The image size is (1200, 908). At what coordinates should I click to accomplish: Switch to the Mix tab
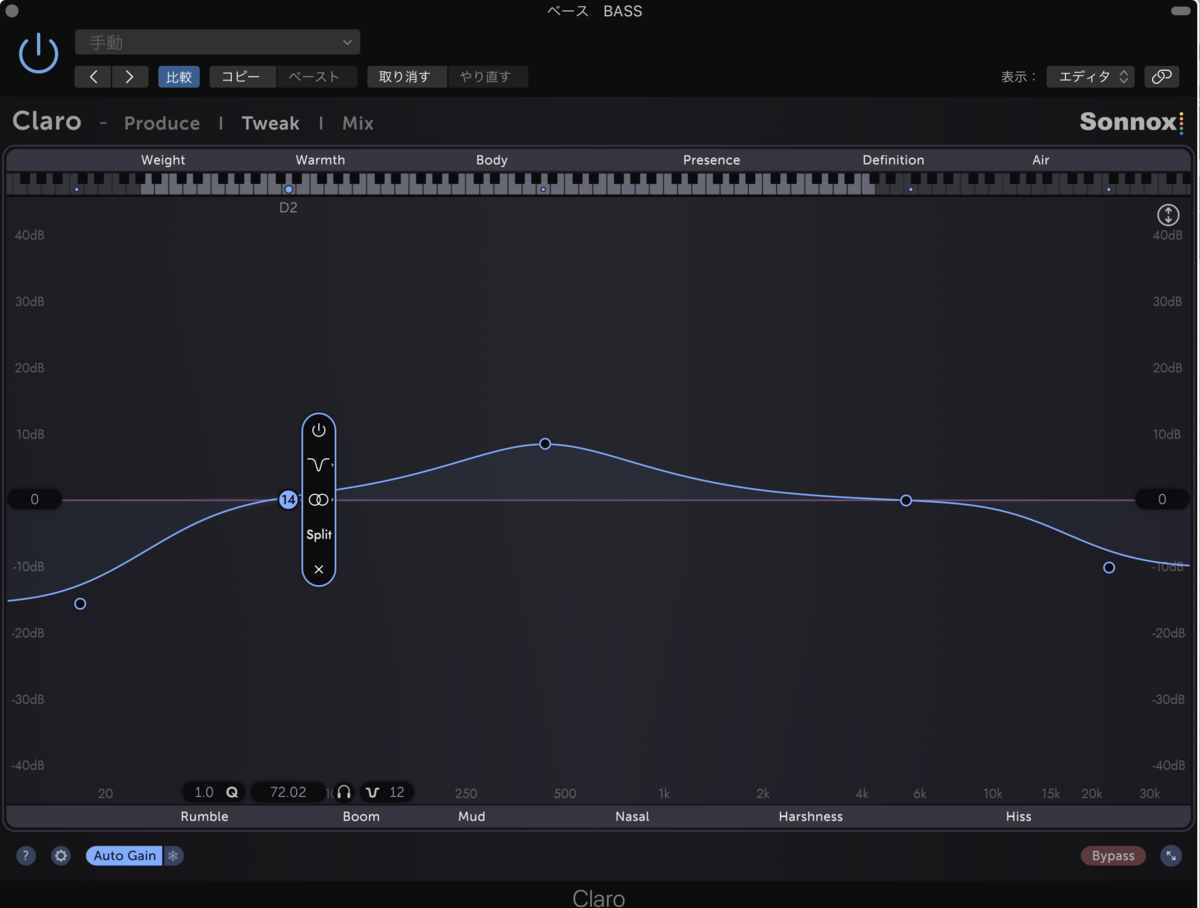[x=358, y=123]
